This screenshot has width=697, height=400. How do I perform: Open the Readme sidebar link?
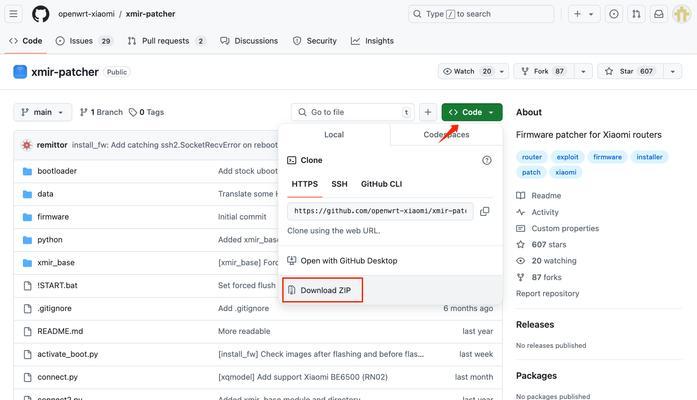coord(539,196)
